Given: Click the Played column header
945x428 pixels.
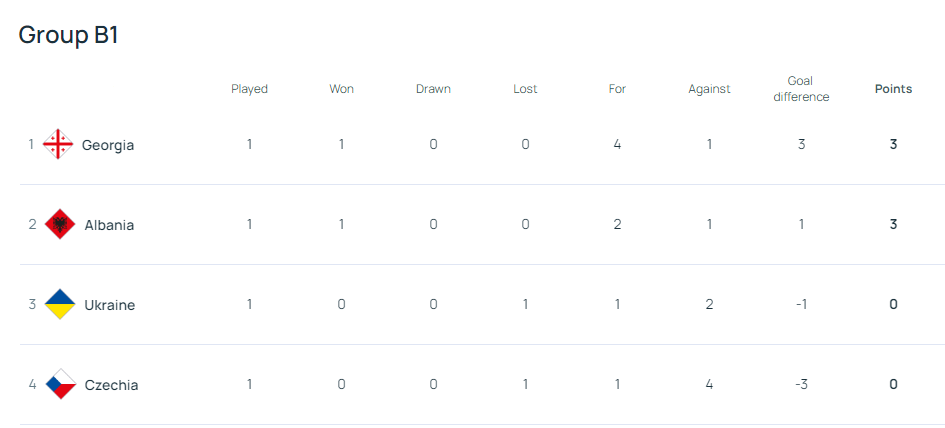Looking at the screenshot, I should point(249,89).
